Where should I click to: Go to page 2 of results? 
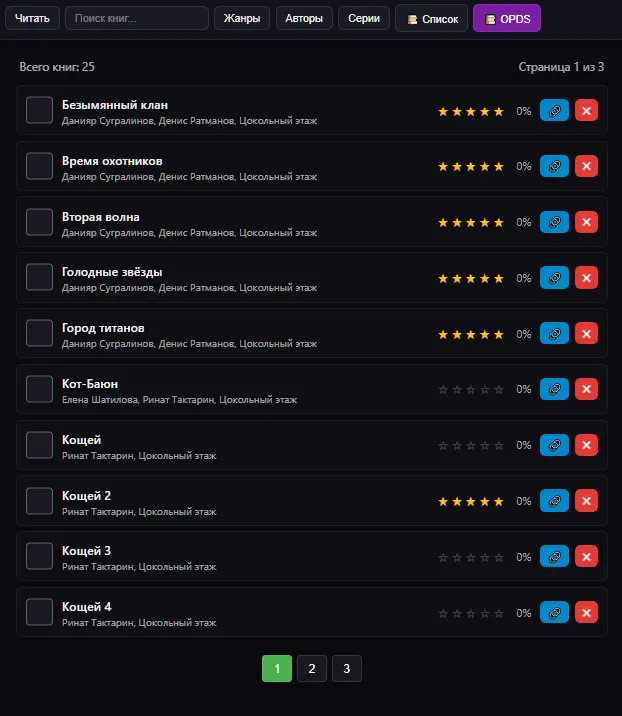[312, 669]
